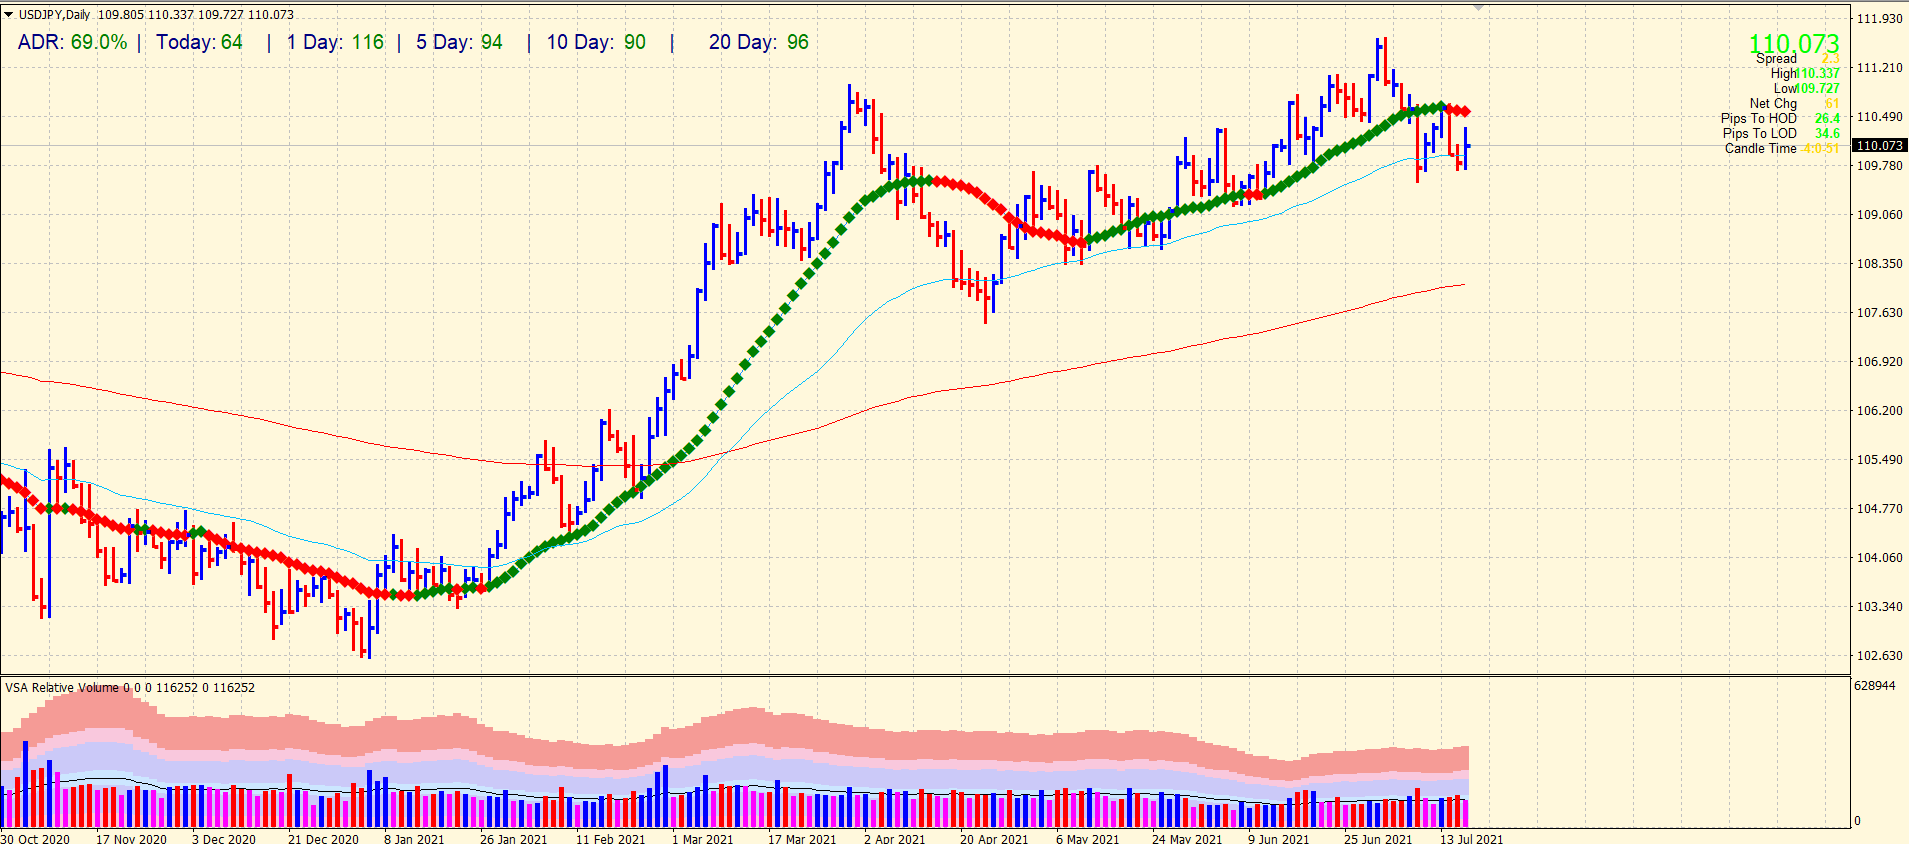The image size is (1909, 844).
Task: Click the black current price tag 110.073
Action: point(1879,146)
